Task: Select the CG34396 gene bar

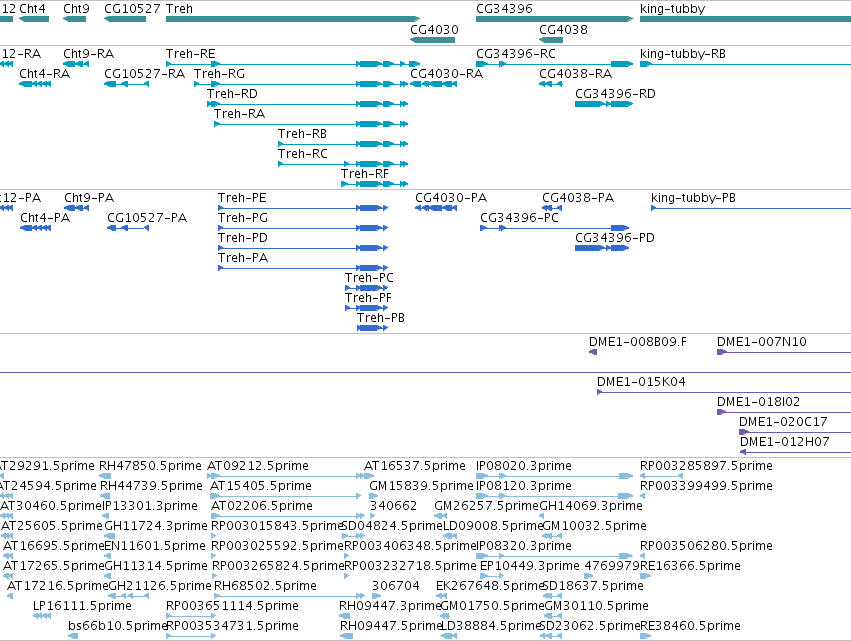Action: coord(555,19)
